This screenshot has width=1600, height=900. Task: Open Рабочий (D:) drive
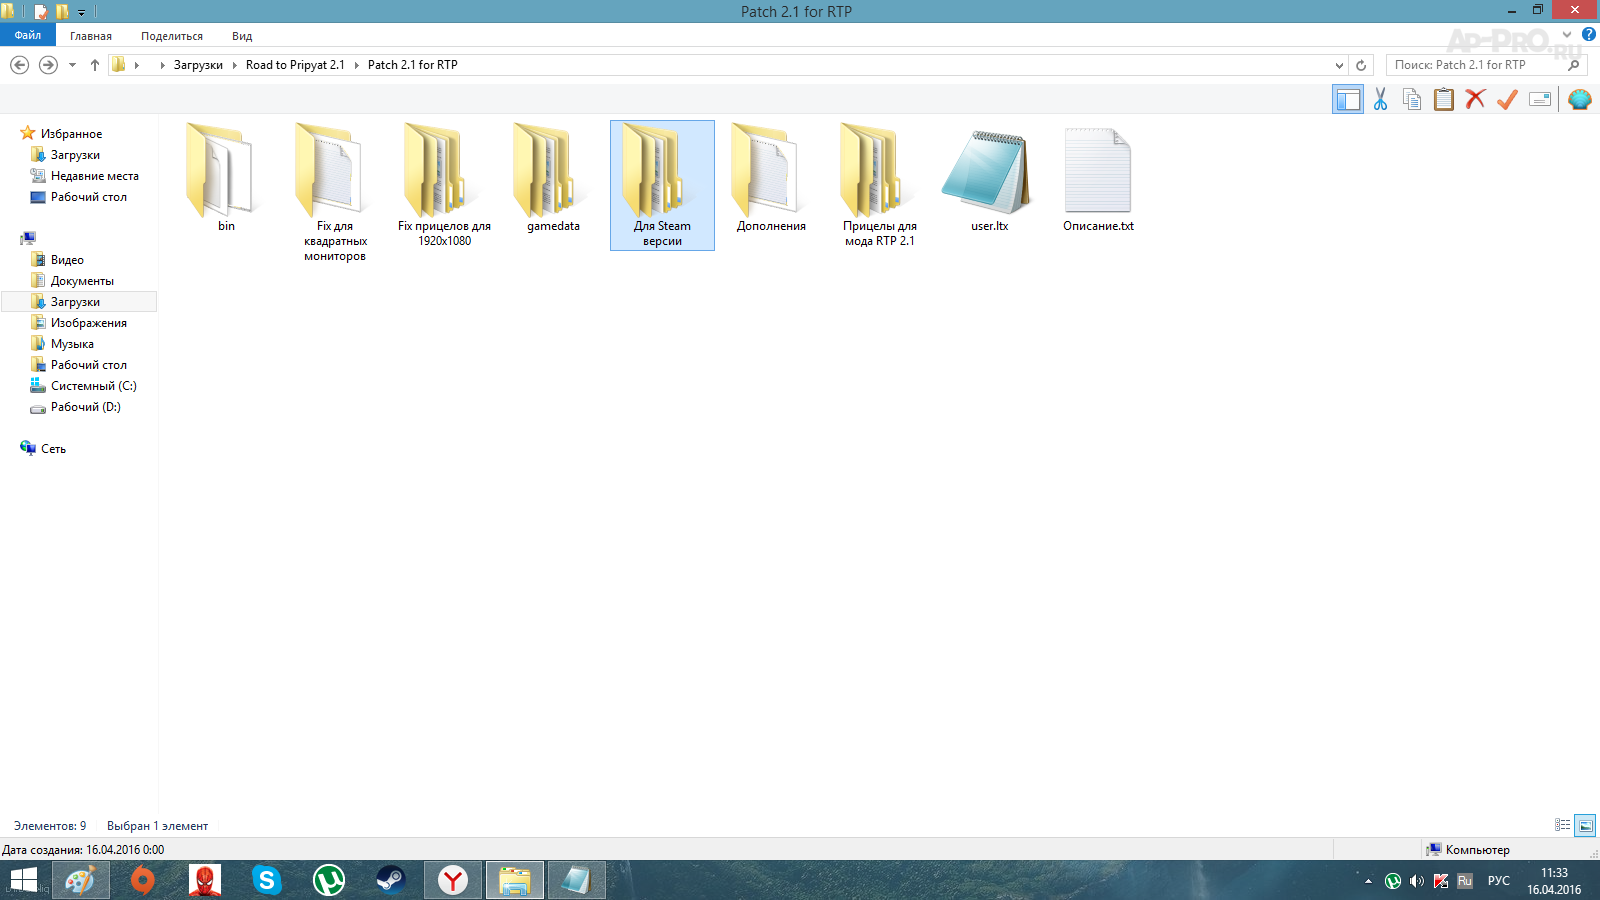pyautogui.click(x=85, y=407)
